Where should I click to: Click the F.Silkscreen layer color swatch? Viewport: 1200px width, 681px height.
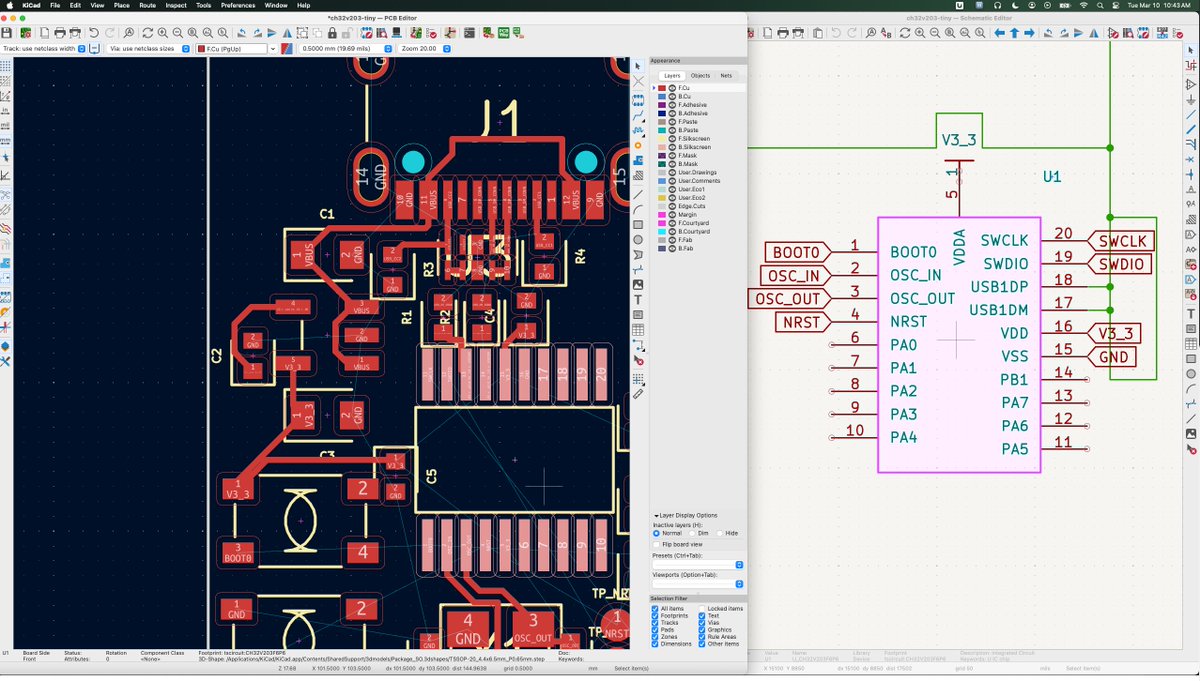point(662,138)
